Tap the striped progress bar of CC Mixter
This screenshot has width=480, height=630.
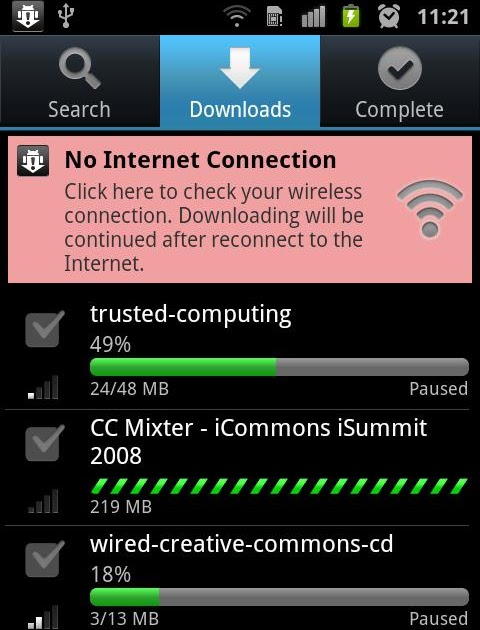[279, 486]
